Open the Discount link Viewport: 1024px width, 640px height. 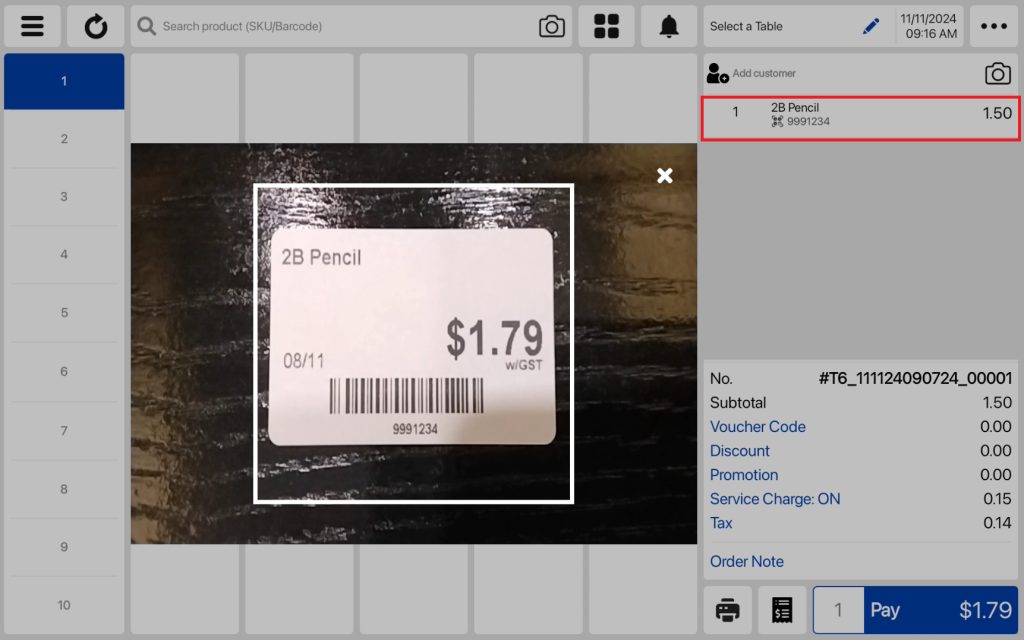coord(739,451)
